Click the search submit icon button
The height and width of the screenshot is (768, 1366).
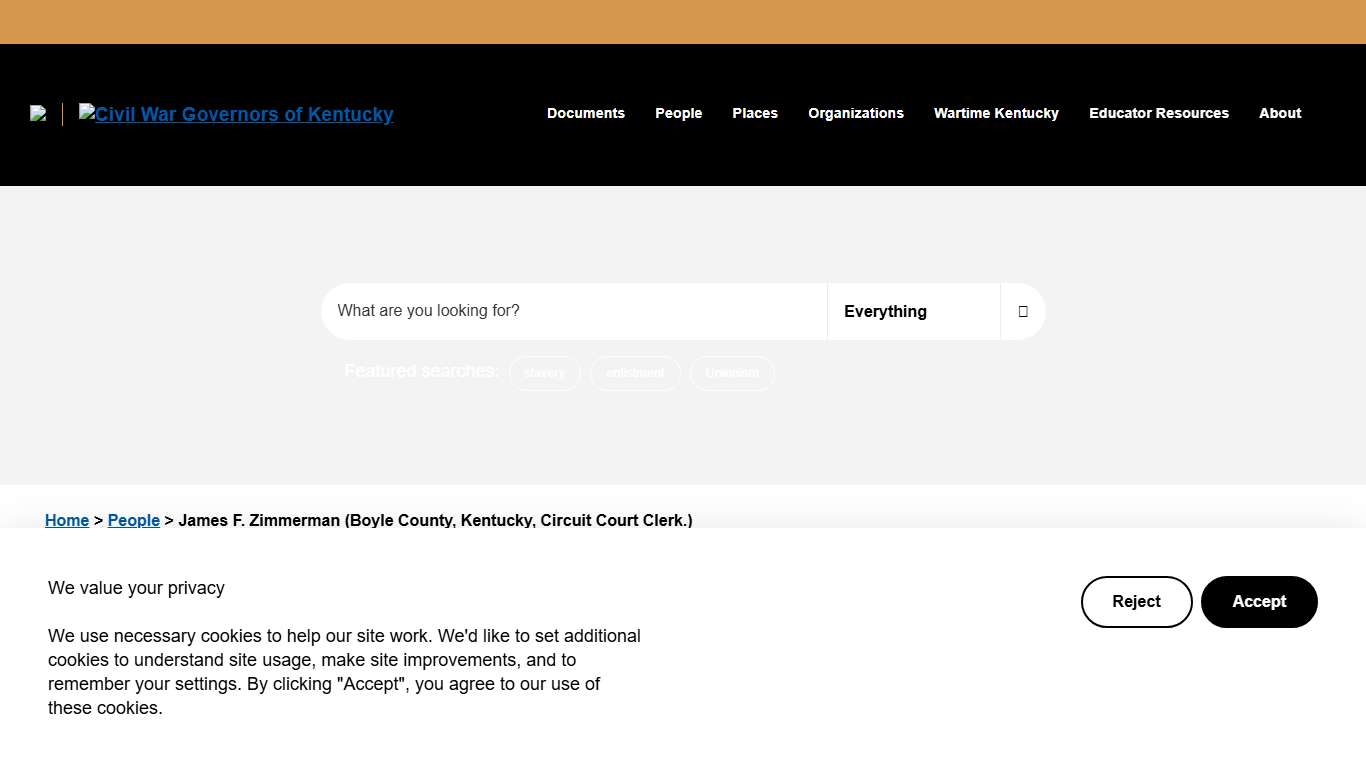[x=1022, y=311]
